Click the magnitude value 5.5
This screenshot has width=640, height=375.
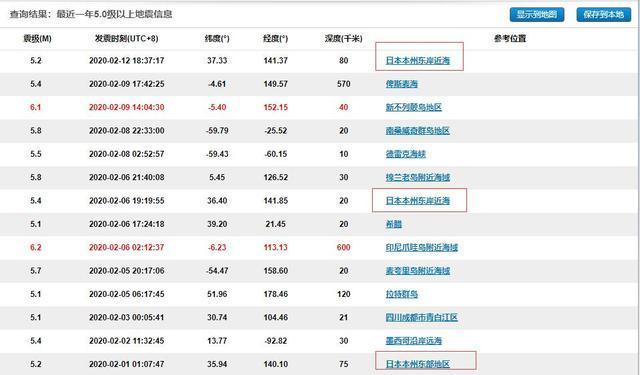click(x=36, y=154)
